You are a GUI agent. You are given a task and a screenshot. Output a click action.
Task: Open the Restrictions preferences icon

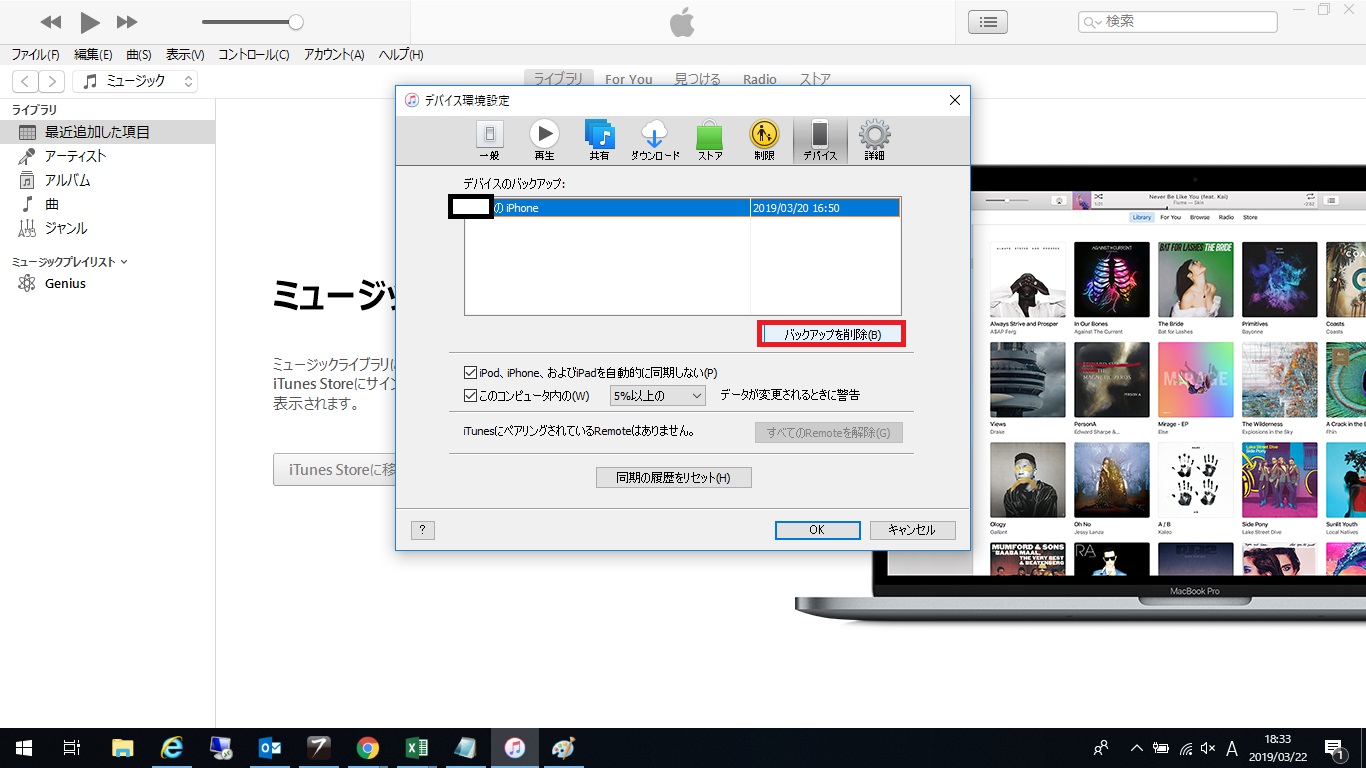click(765, 140)
